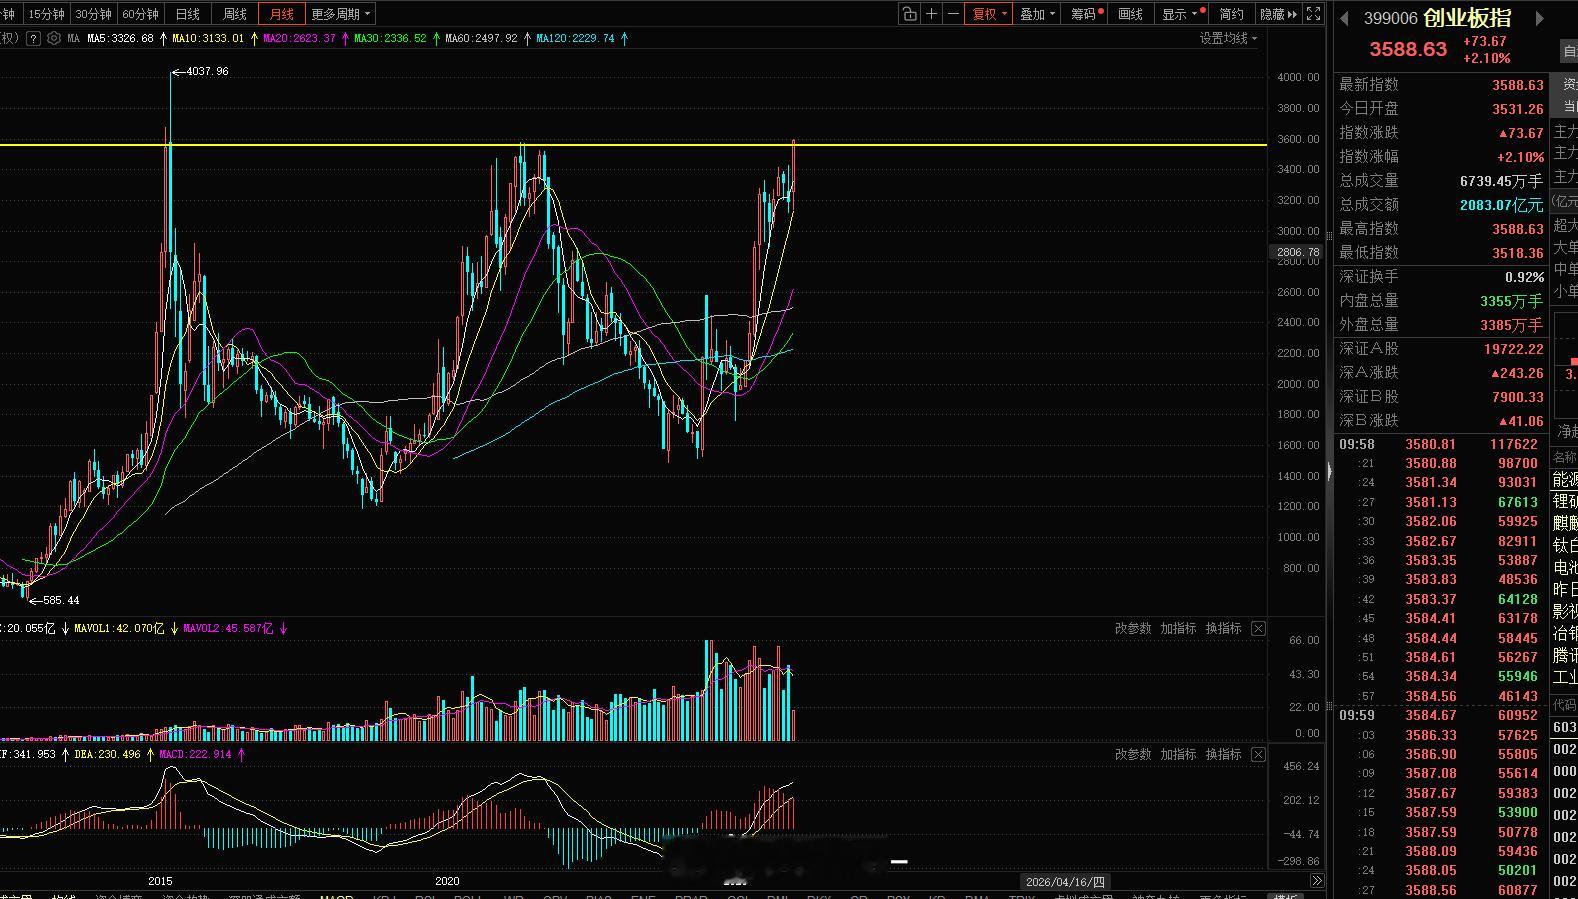The image size is (1578, 899).
Task: Enter fullscreen with the expand icon
Action: [1314, 14]
